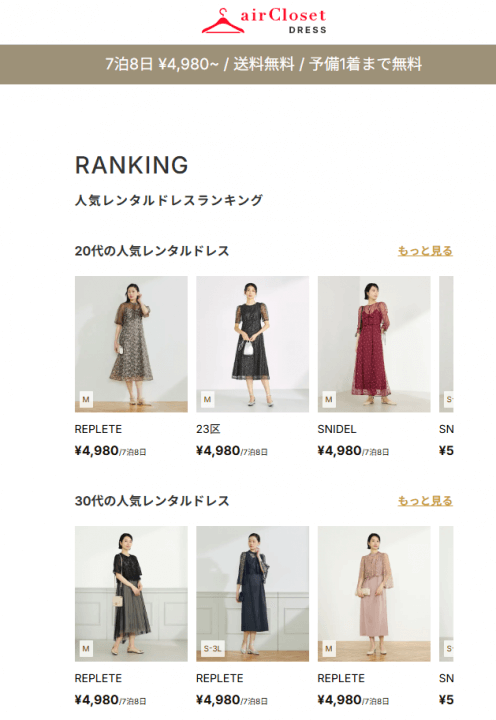Select the SNIDEL brand name label
Viewport: 496px width, 720px height.
pos(337,429)
